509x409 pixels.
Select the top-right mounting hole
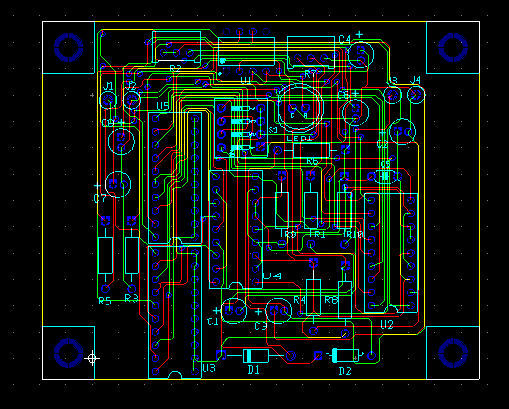tap(453, 47)
